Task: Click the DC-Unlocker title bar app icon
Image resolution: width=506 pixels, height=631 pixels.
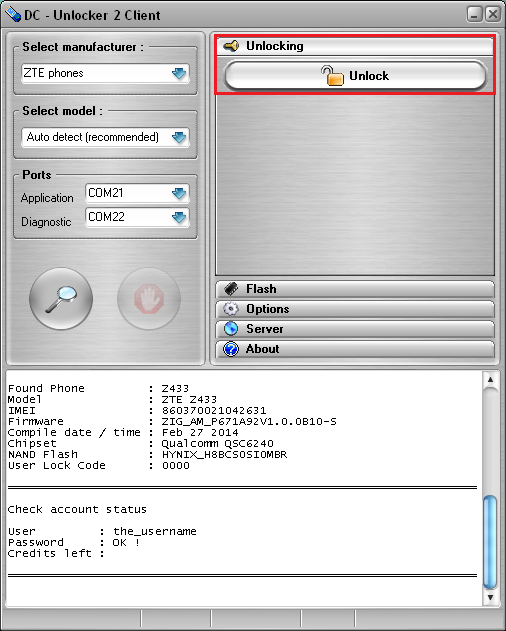Action: pyautogui.click(x=12, y=15)
